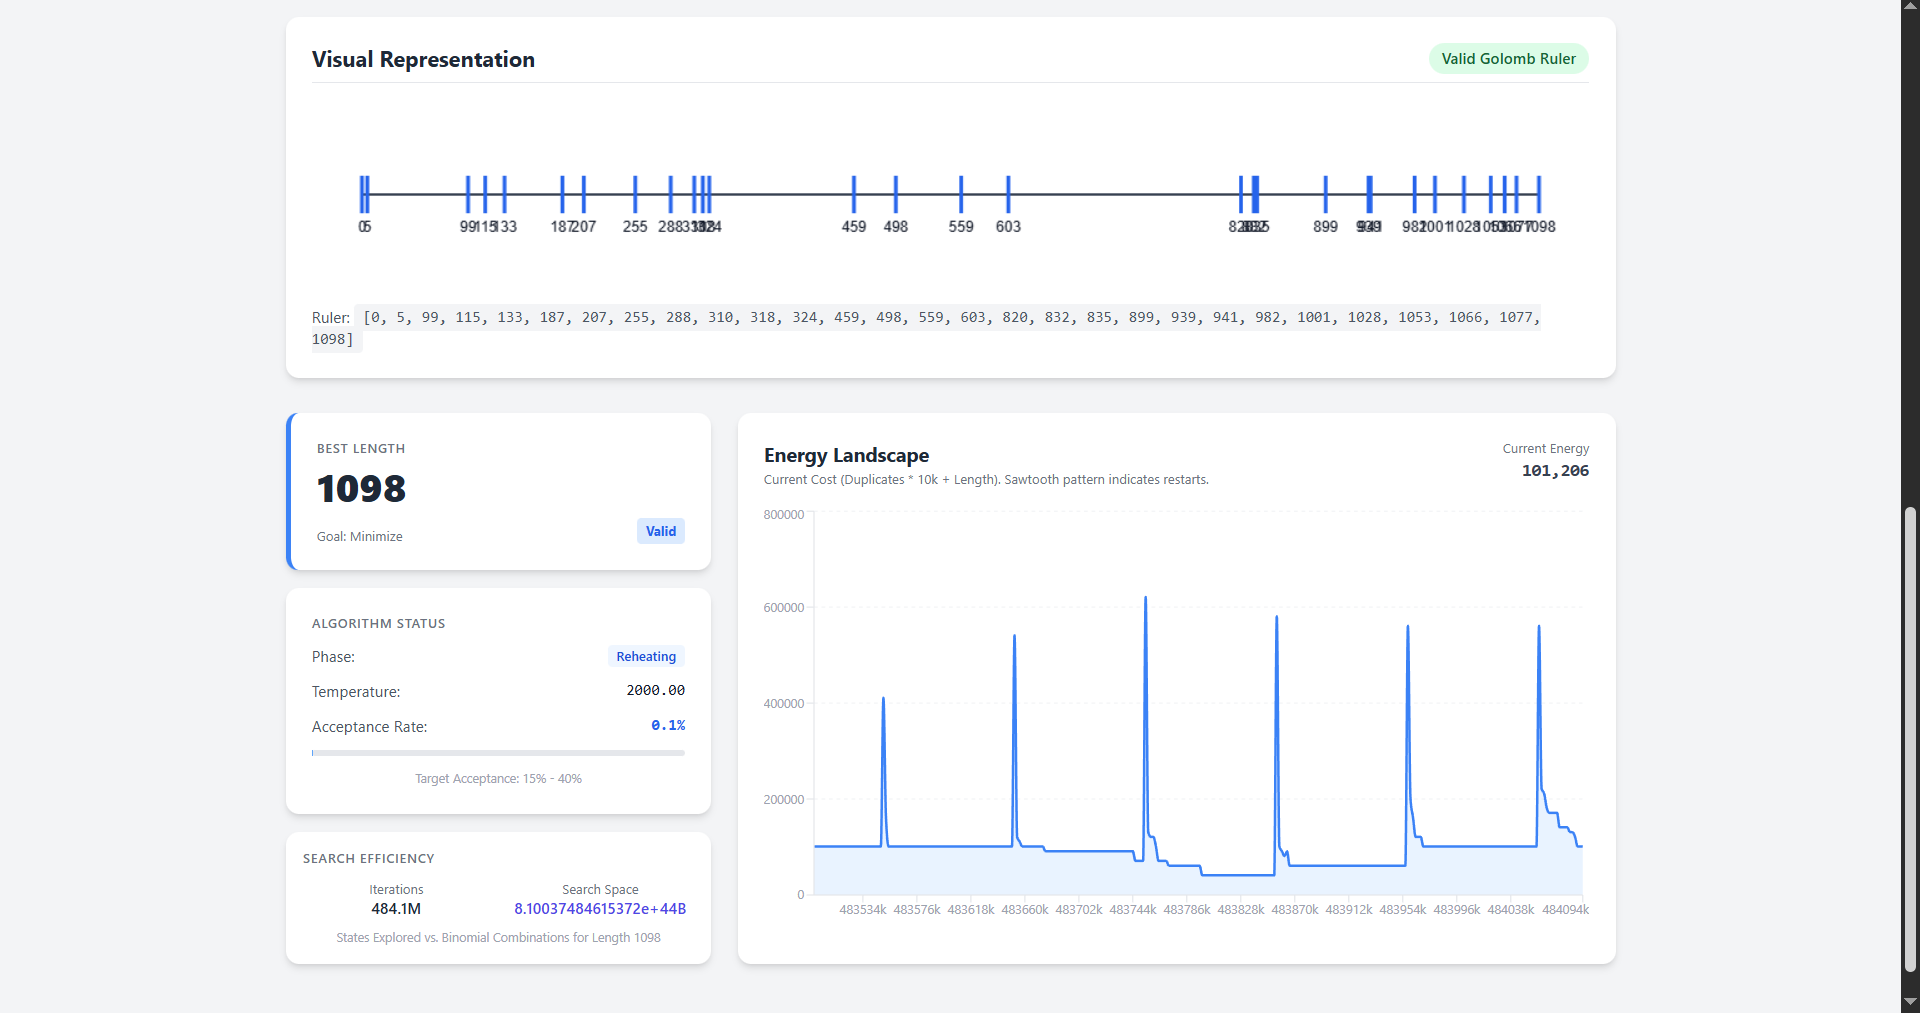Select the ruler mark labeled 255
This screenshot has width=1920, height=1014.
coord(635,194)
